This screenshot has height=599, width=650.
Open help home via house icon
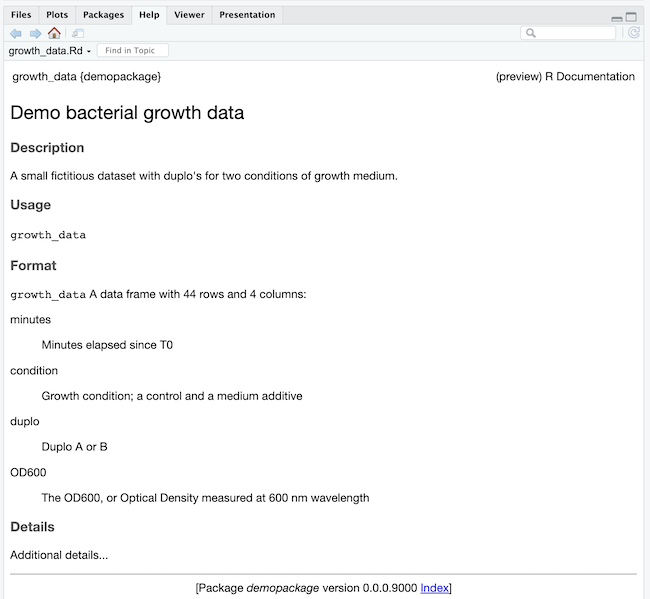click(54, 33)
